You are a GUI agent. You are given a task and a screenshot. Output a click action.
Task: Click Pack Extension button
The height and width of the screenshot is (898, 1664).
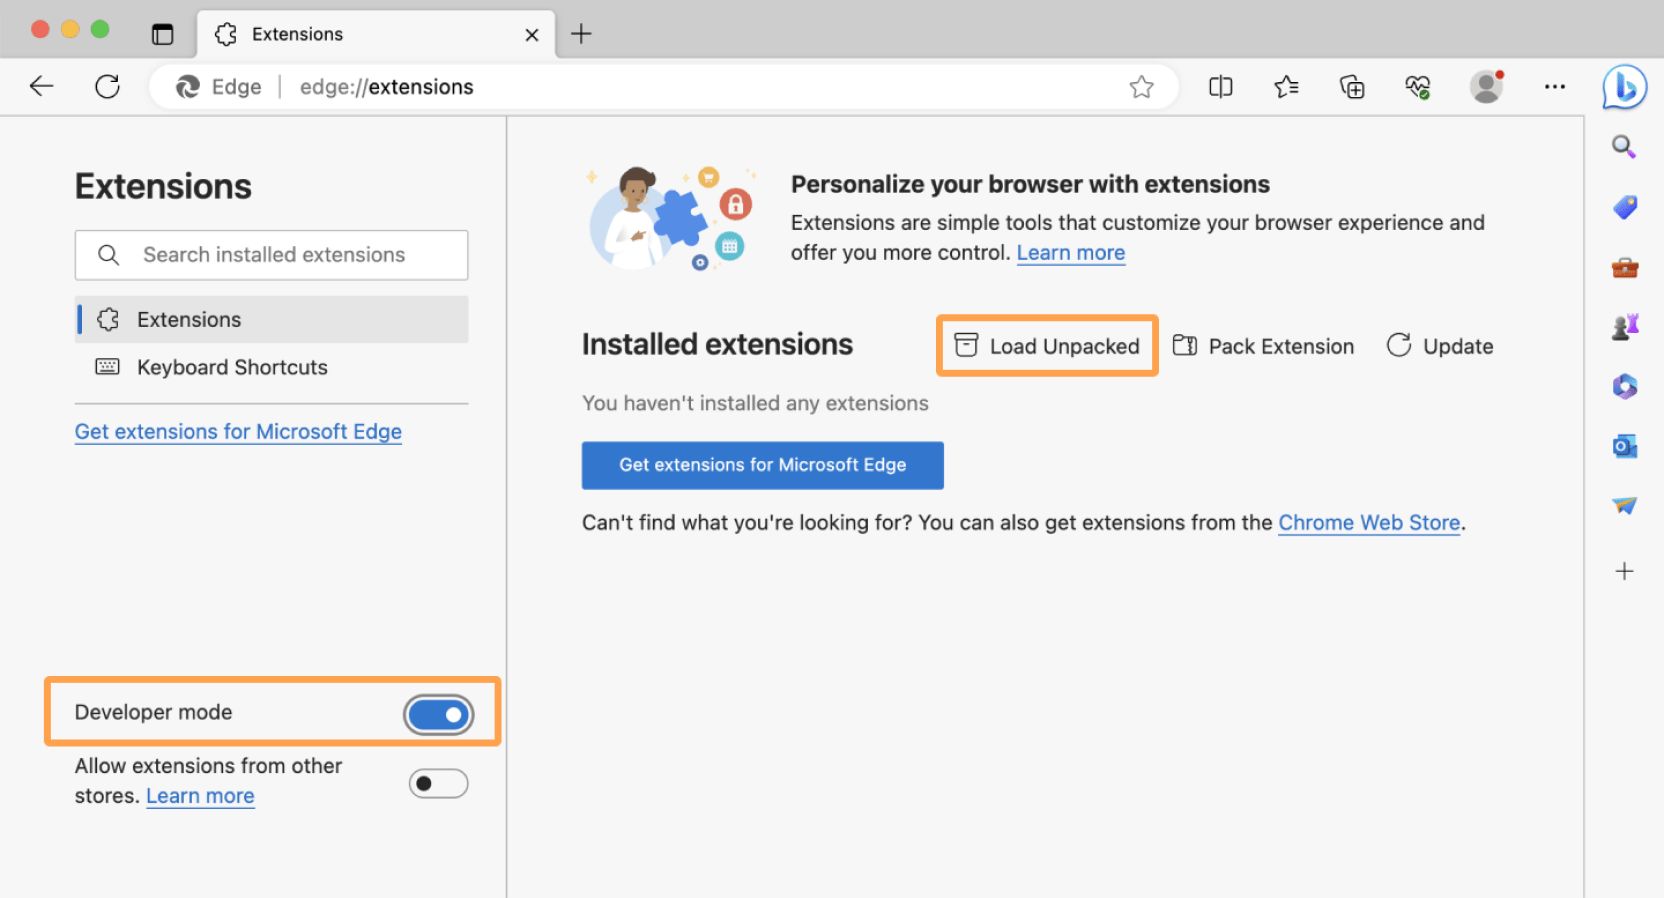pos(1263,346)
